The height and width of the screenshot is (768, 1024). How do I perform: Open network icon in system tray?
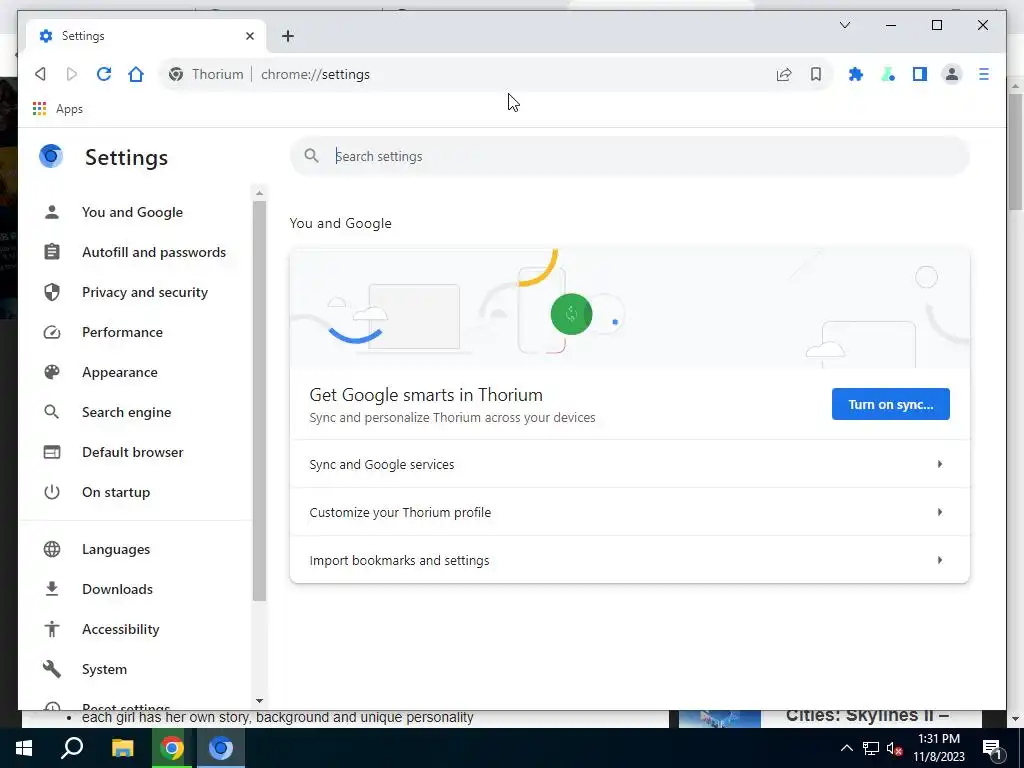point(871,748)
